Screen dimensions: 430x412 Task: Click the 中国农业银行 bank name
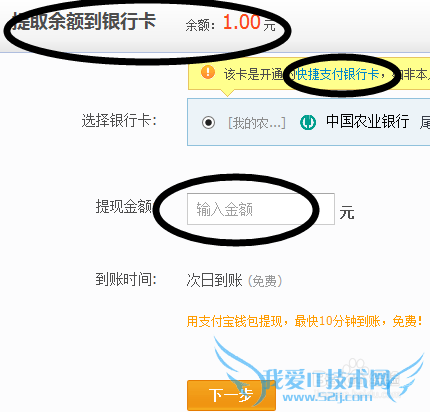click(x=367, y=121)
